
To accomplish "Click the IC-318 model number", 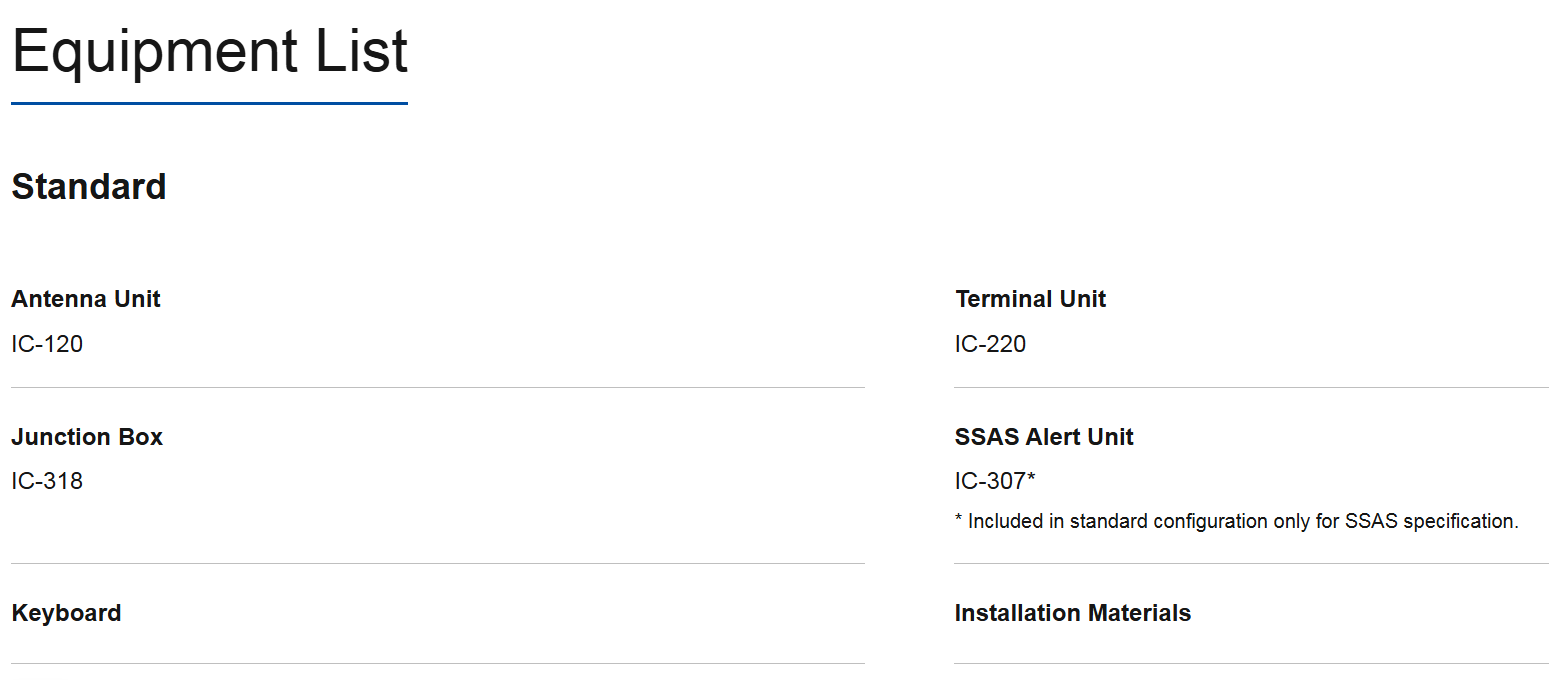I will click(47, 481).
